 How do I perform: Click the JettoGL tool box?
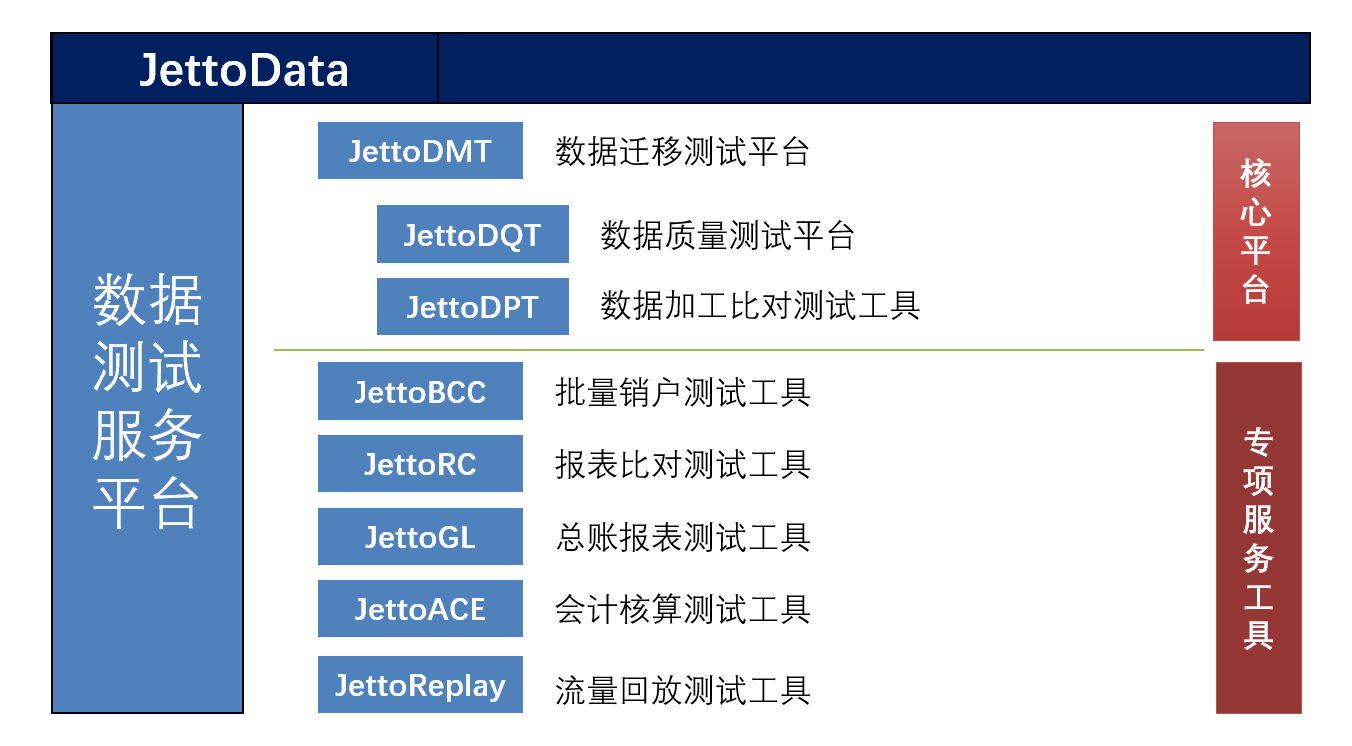(x=420, y=537)
